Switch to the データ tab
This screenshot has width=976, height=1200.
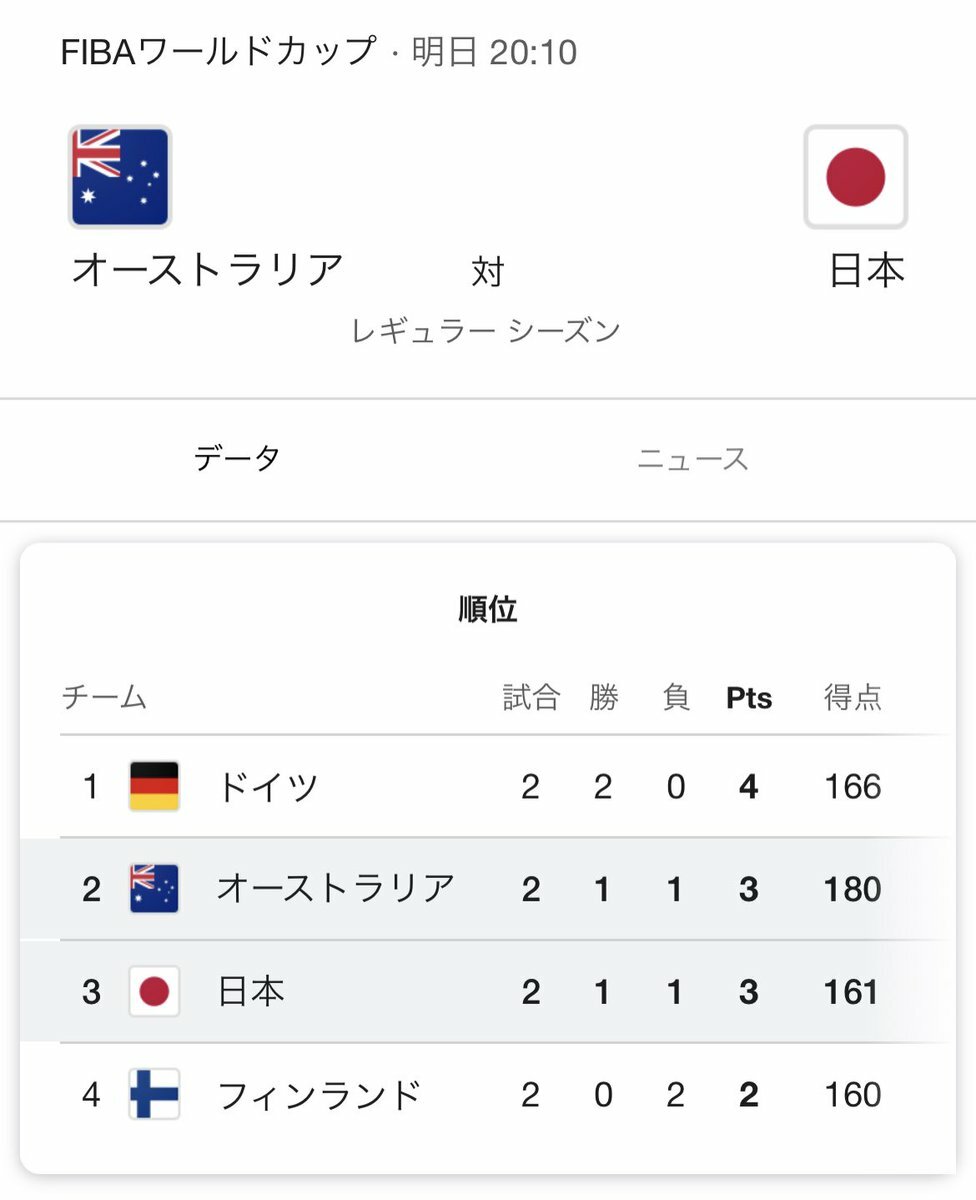(237, 459)
